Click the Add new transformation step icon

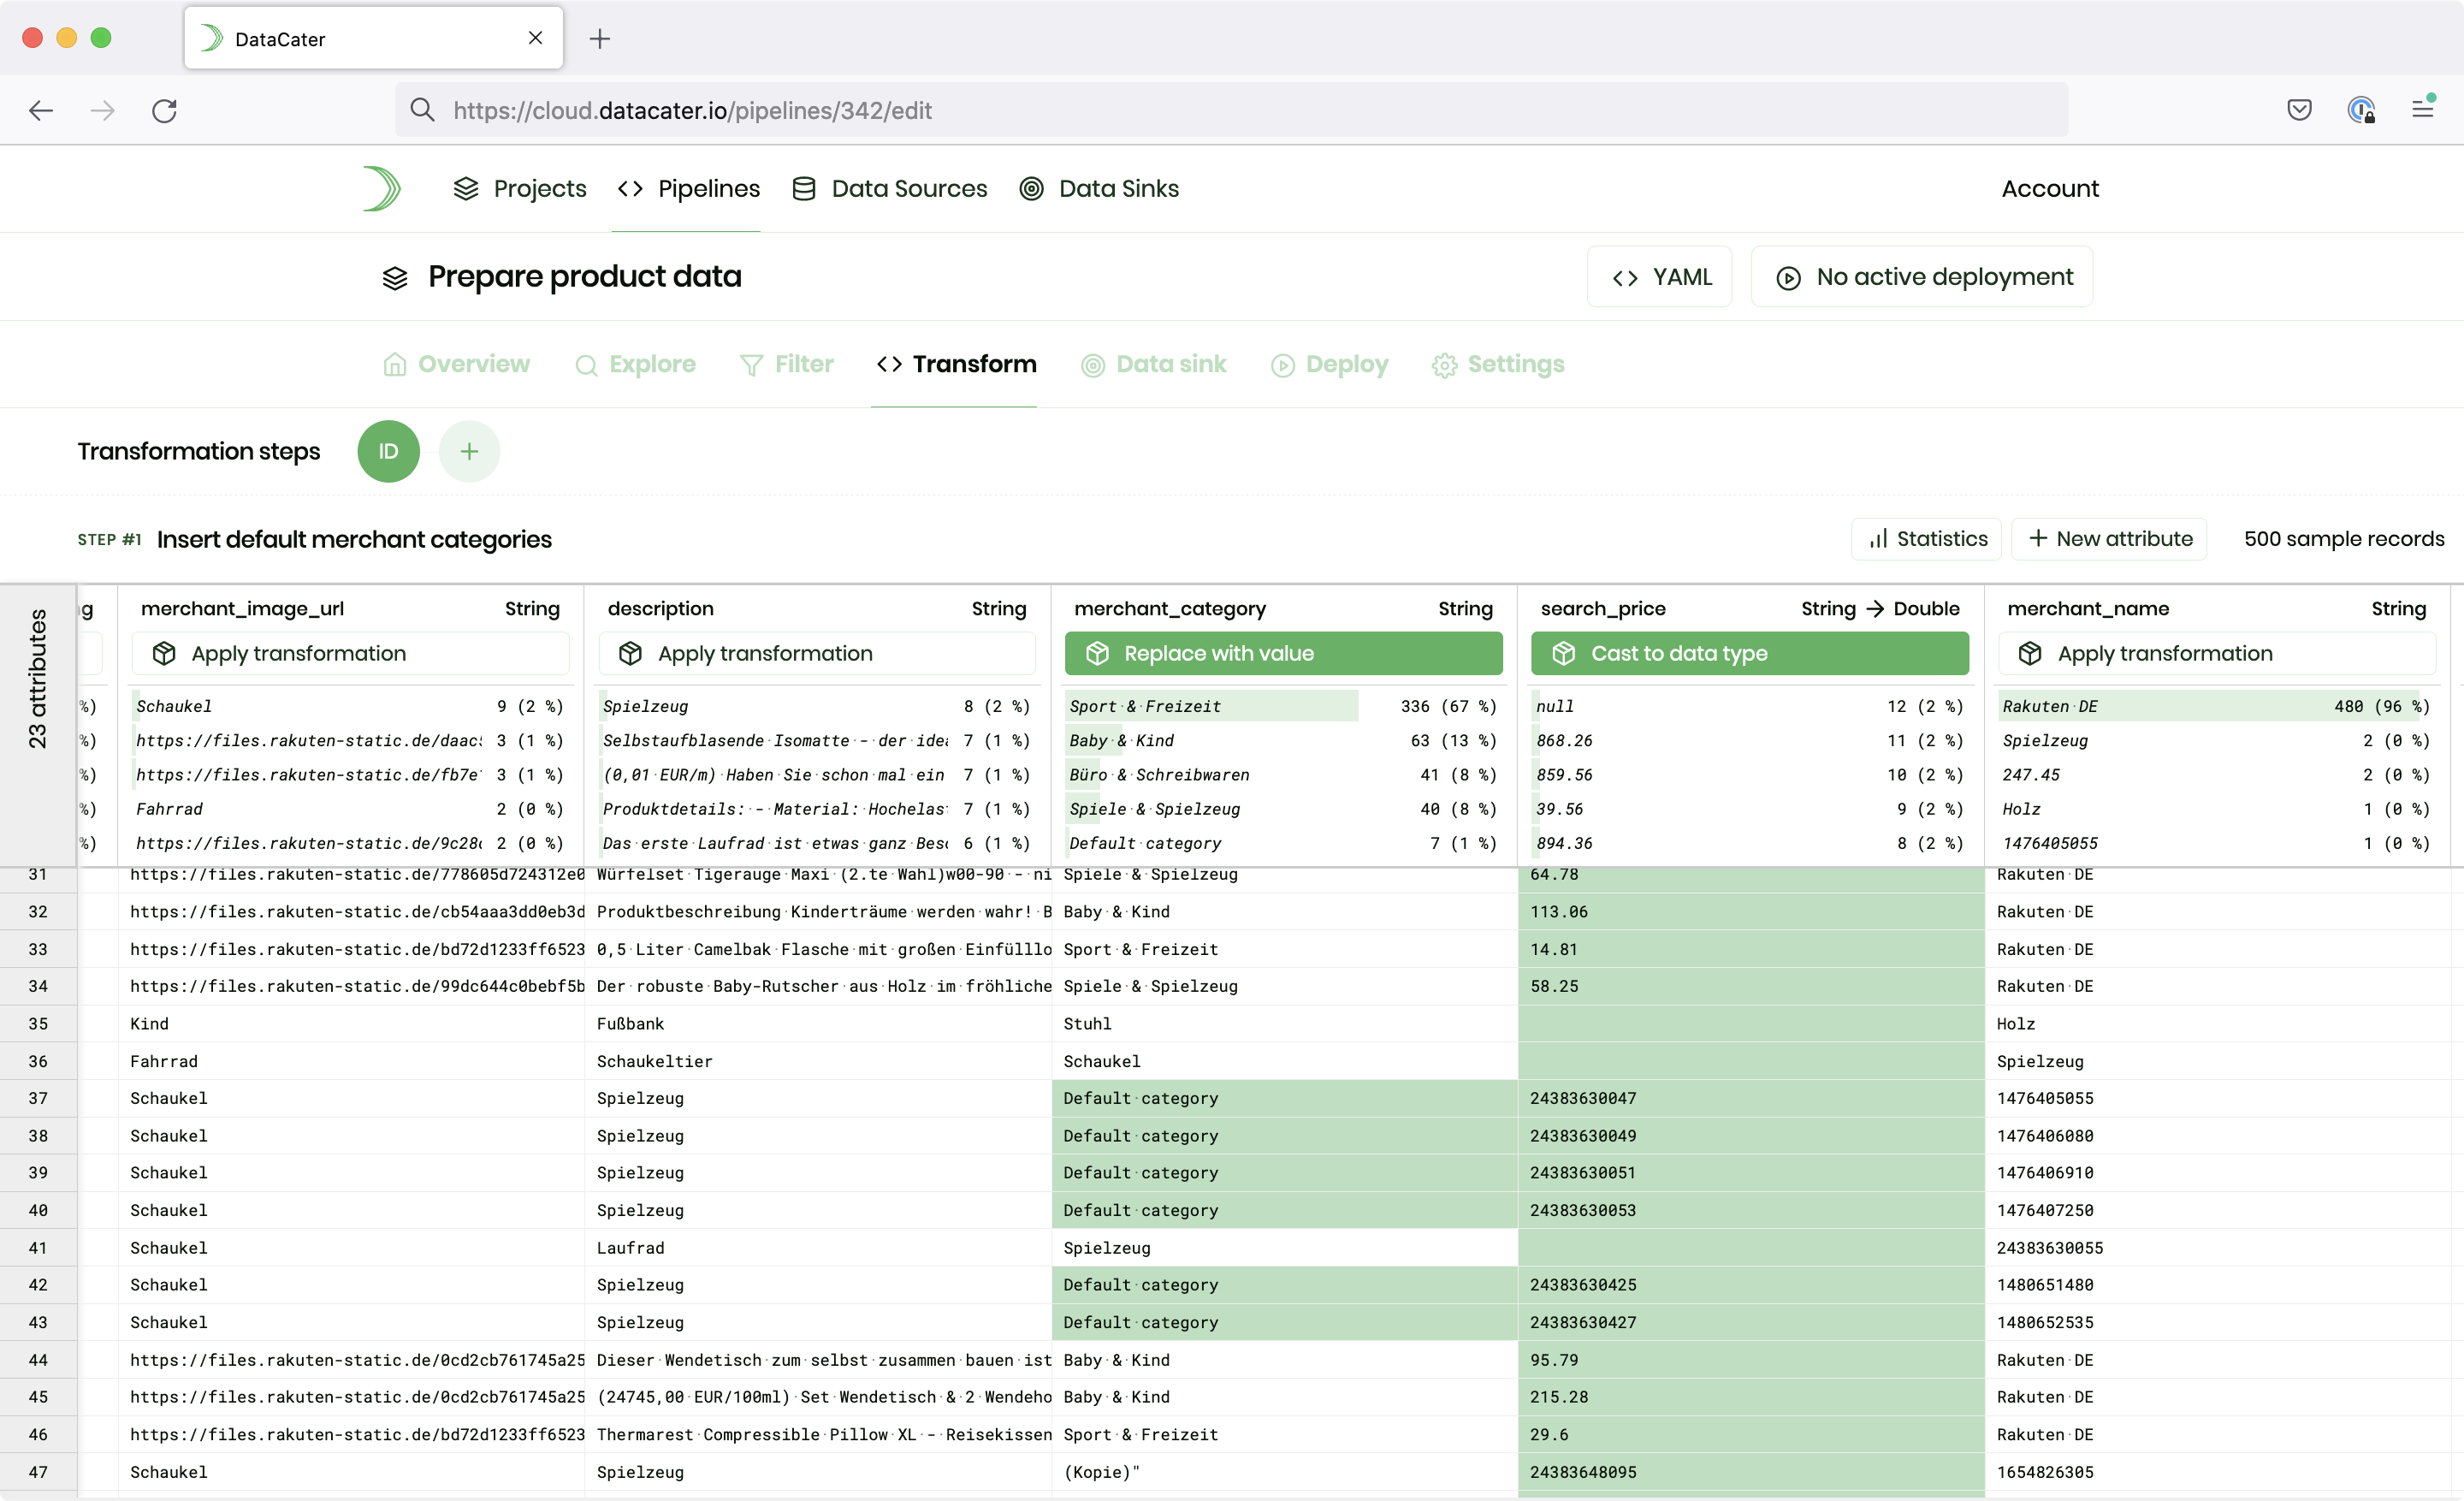[466, 450]
